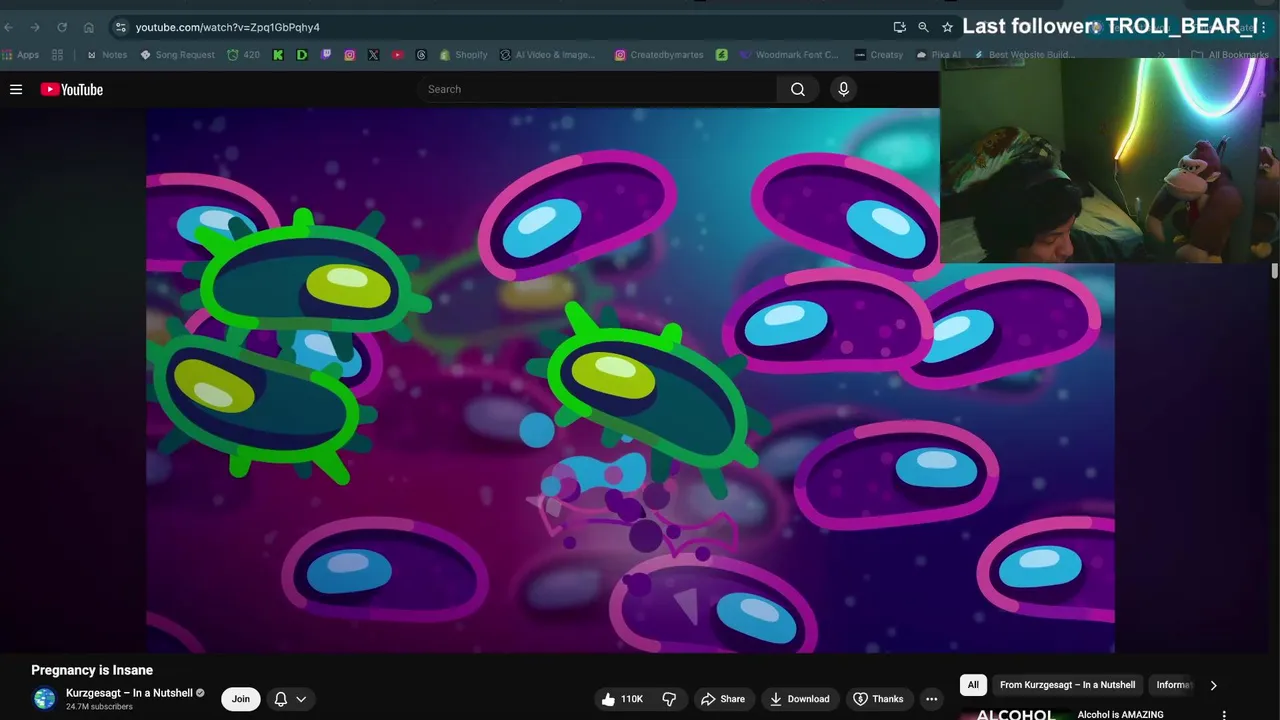Open the Alcohol is AMAZING suggested thumbnail
1280x720 pixels.
tap(1015, 714)
